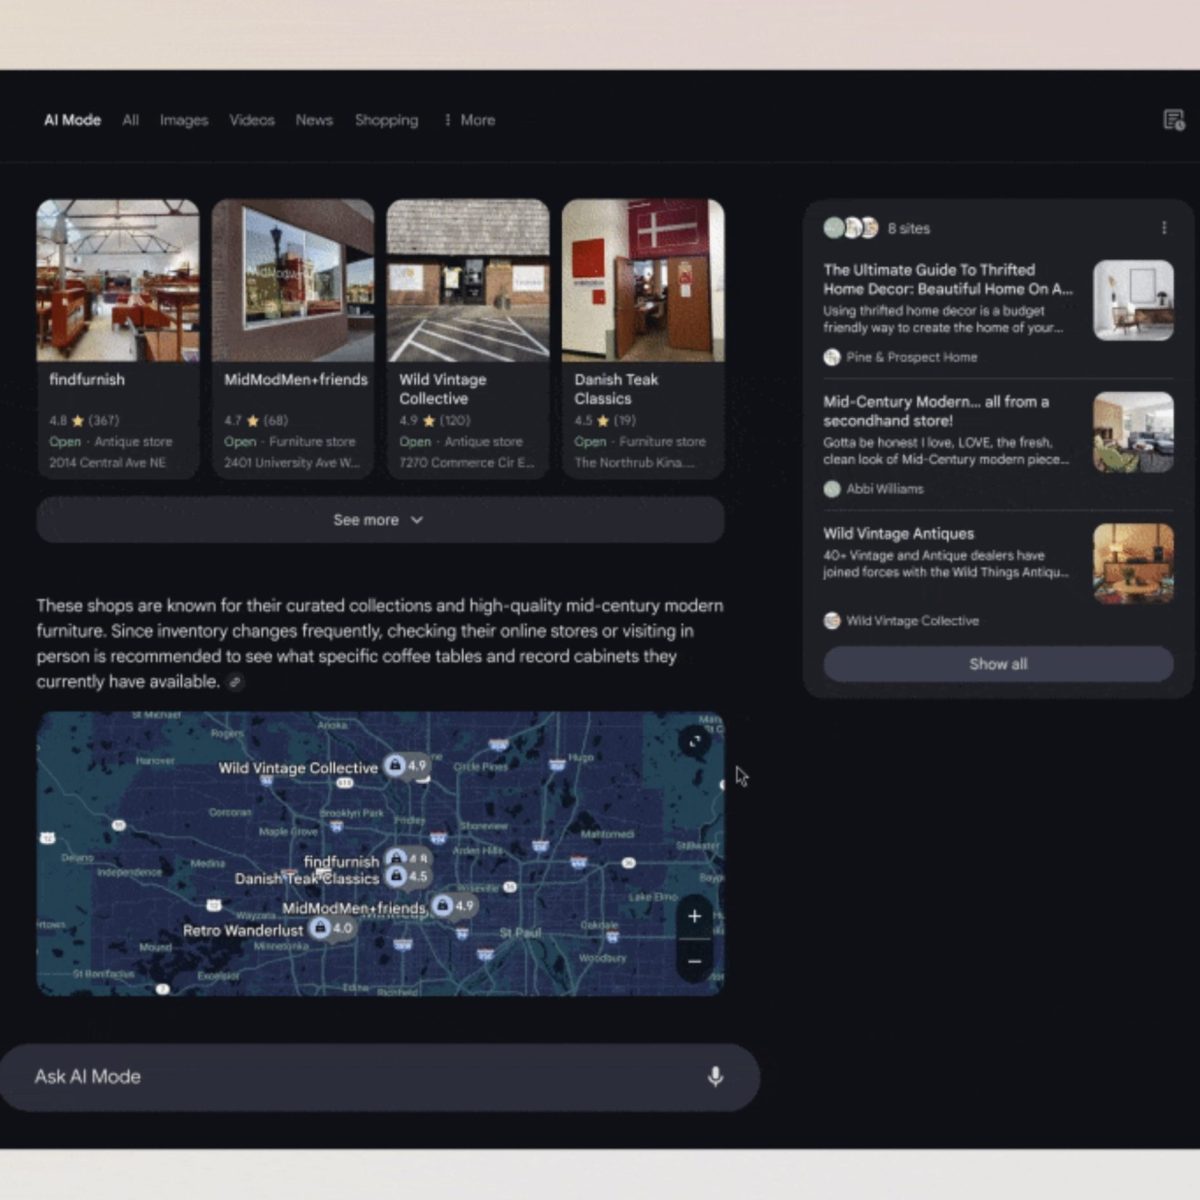
Task: Open the More search filters dropdown
Action: (469, 120)
